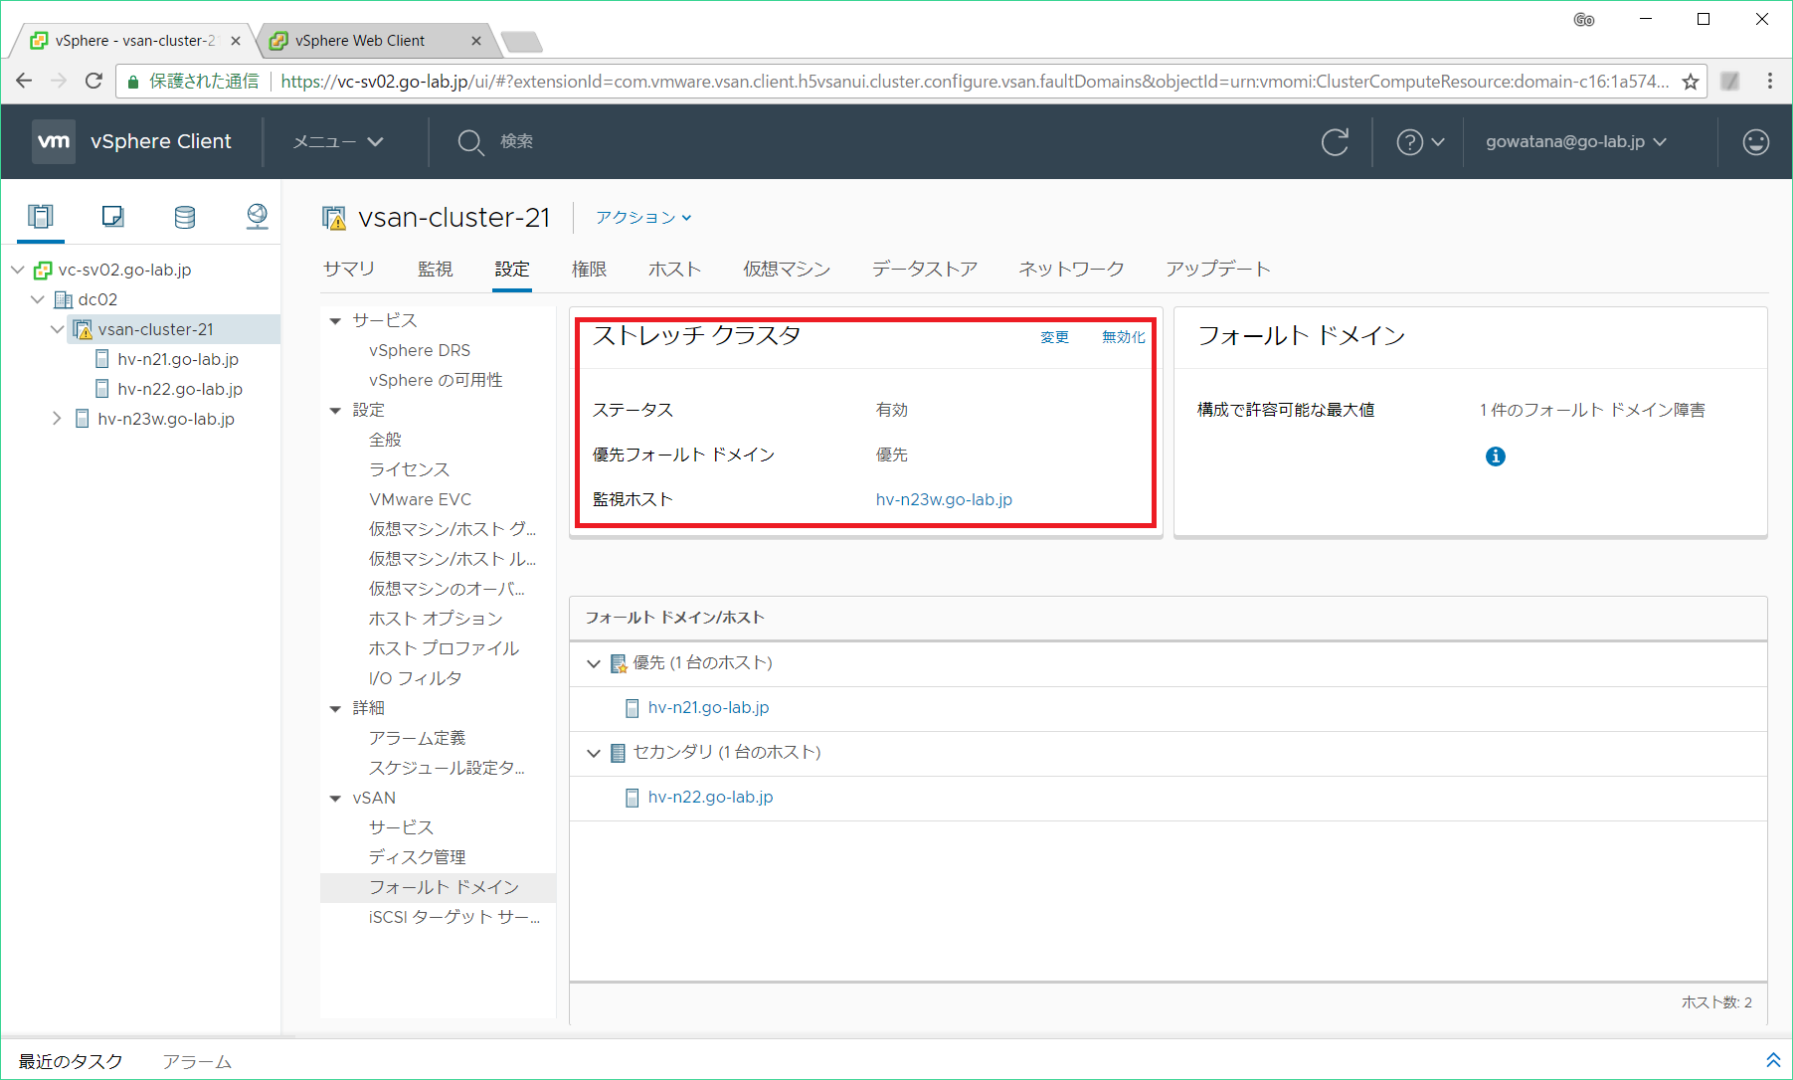Click the VMware vm logo
Screen dimensions: 1793x1080
[x=53, y=141]
